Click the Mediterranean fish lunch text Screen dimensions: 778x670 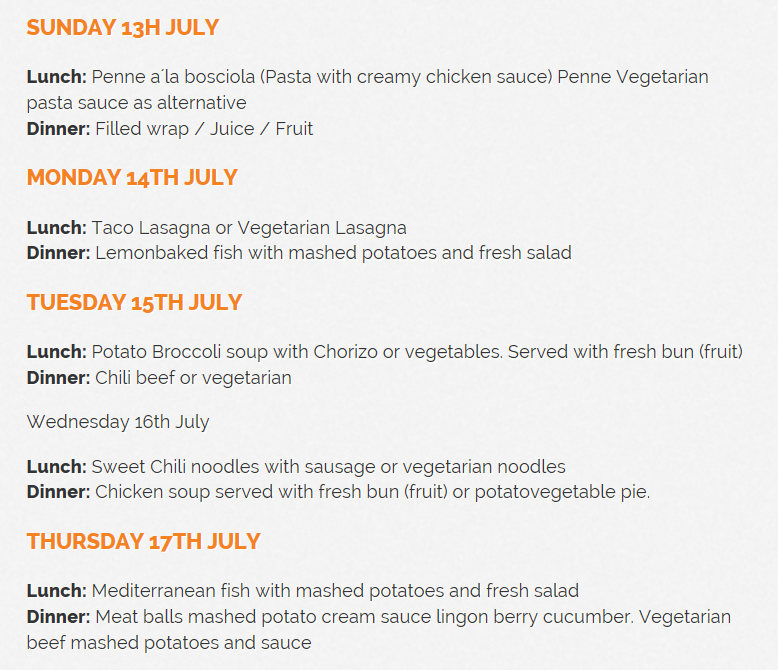coord(335,591)
